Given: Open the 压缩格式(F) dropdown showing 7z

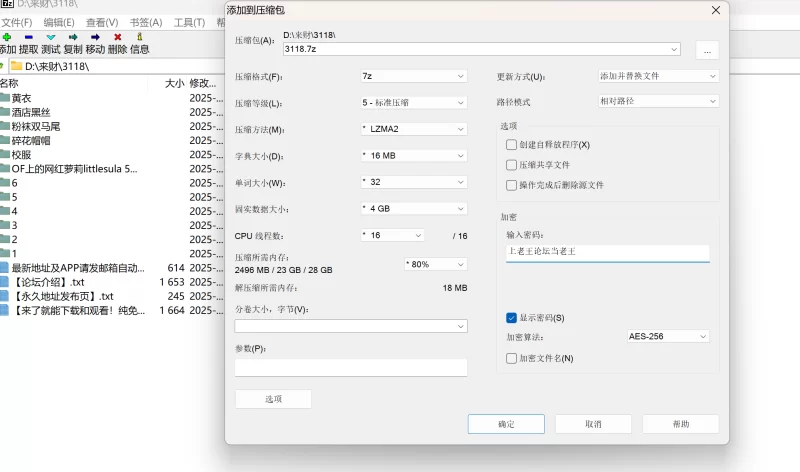Looking at the screenshot, I should [414, 76].
